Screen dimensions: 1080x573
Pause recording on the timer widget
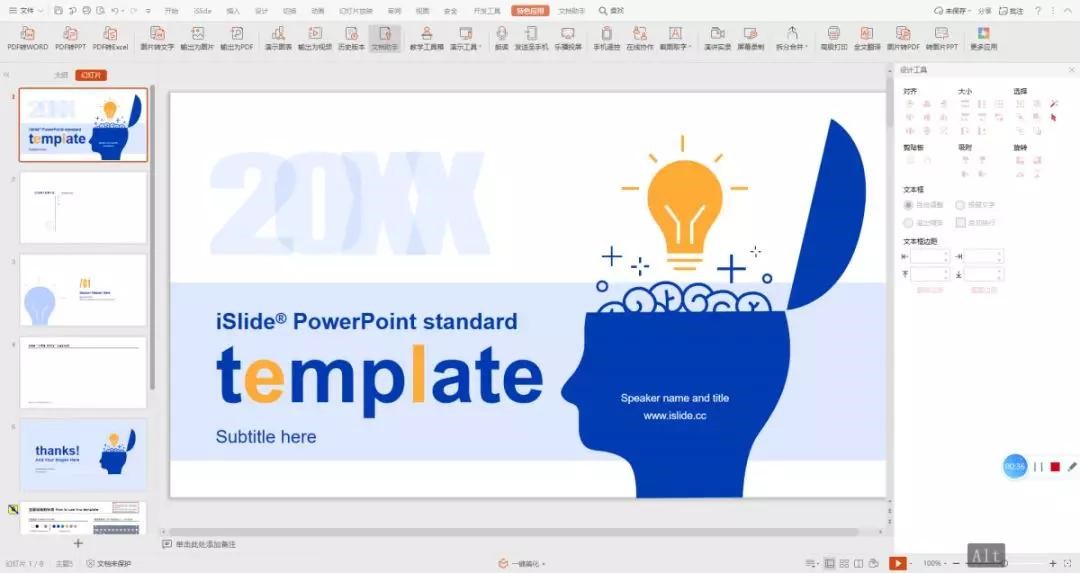[x=1038, y=467]
